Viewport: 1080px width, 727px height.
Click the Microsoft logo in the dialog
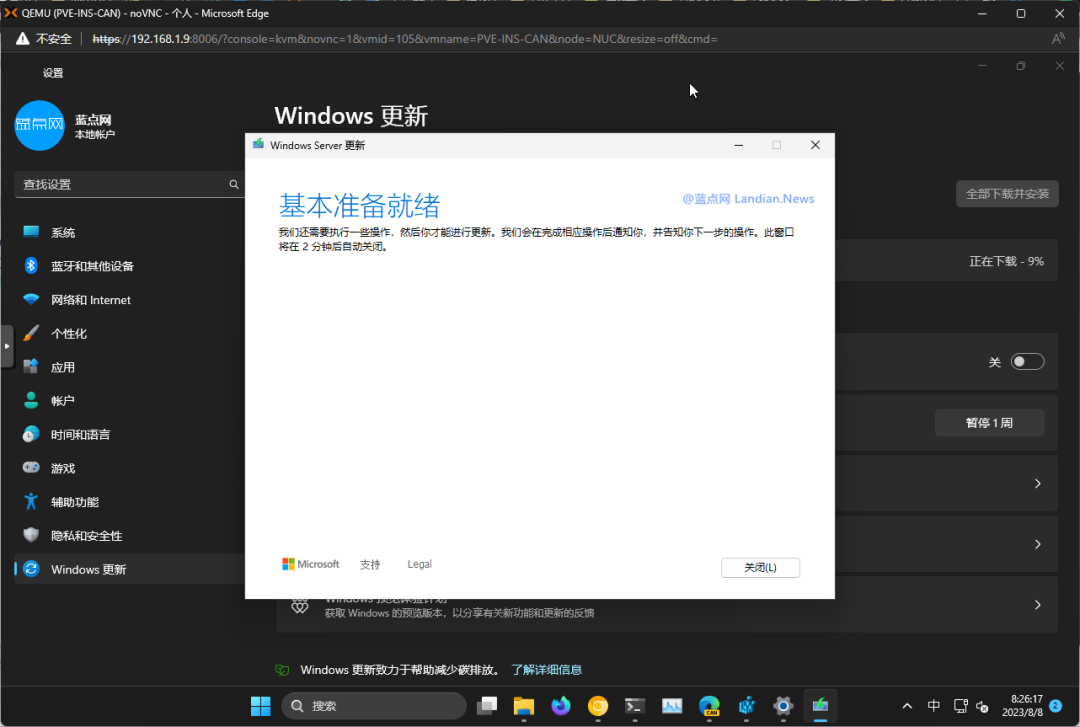[x=311, y=564]
